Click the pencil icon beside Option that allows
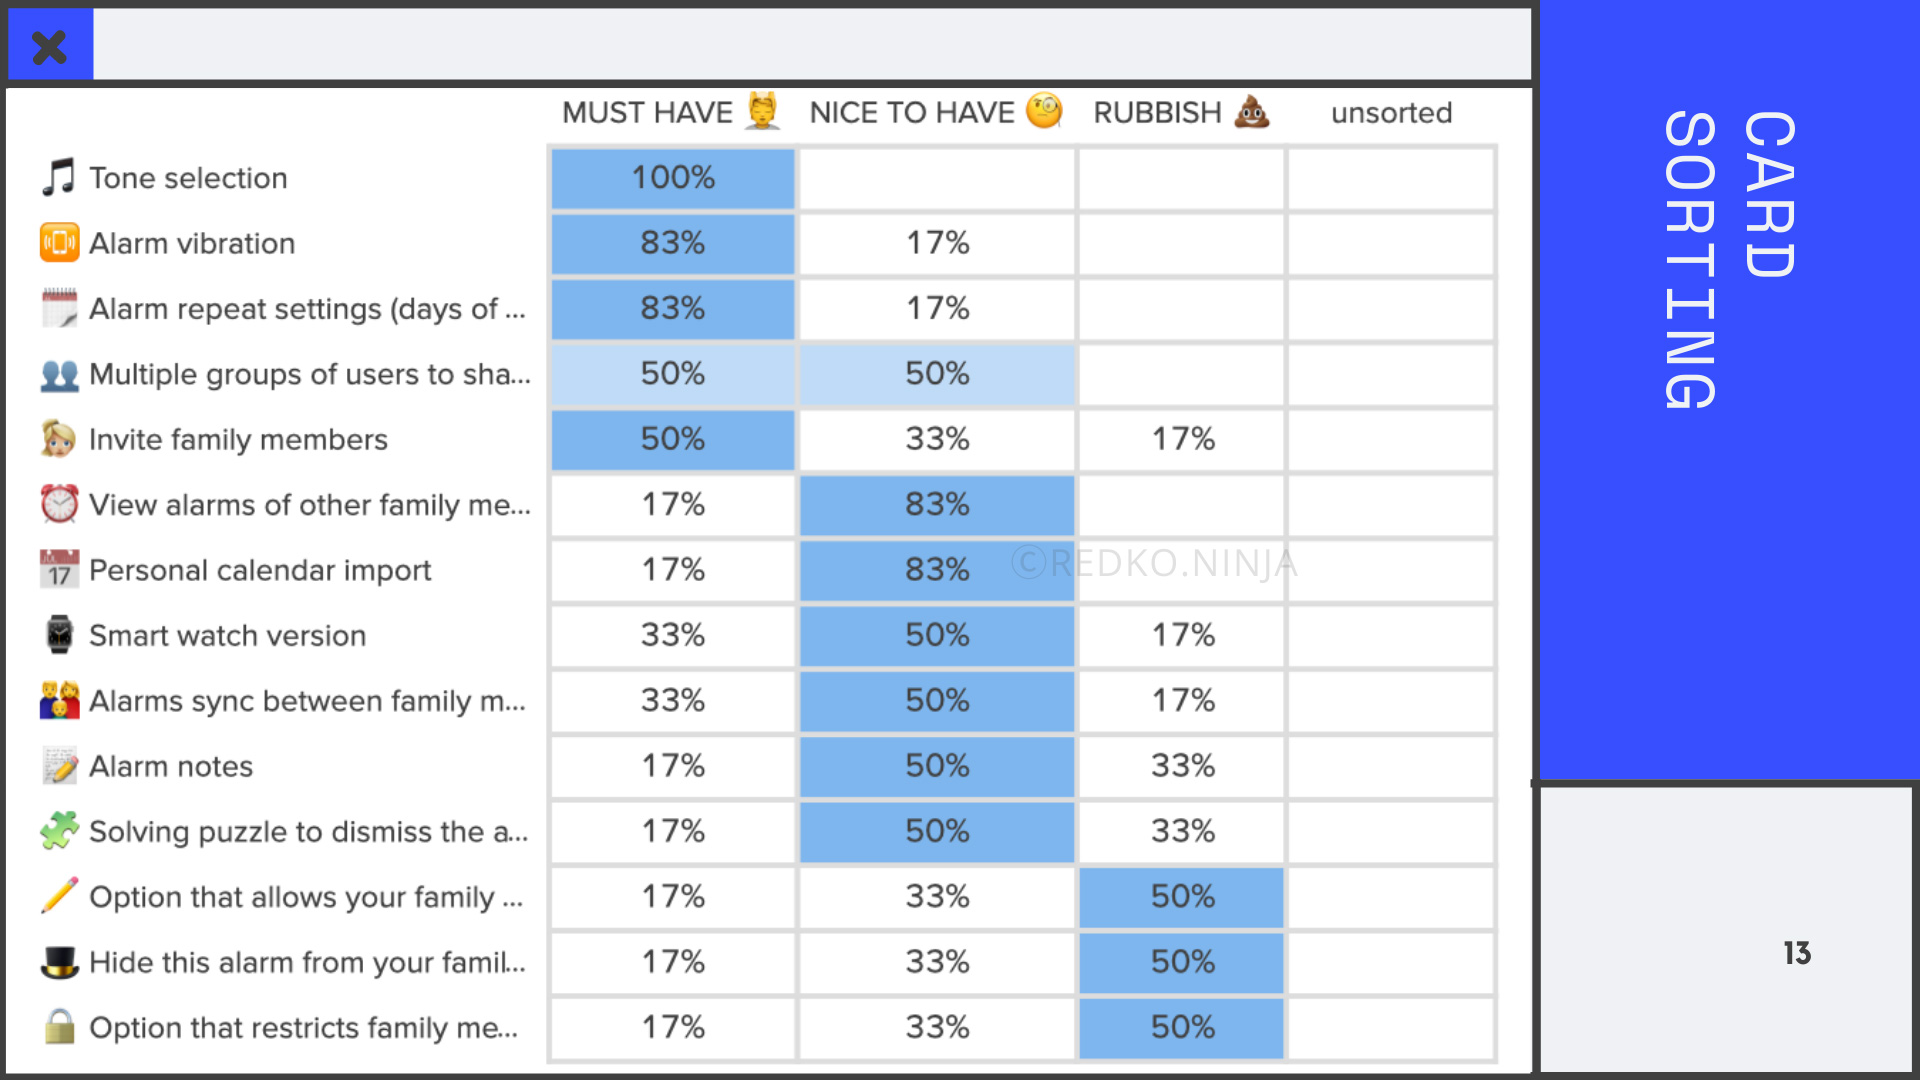The width and height of the screenshot is (1920, 1080). pos(59,896)
